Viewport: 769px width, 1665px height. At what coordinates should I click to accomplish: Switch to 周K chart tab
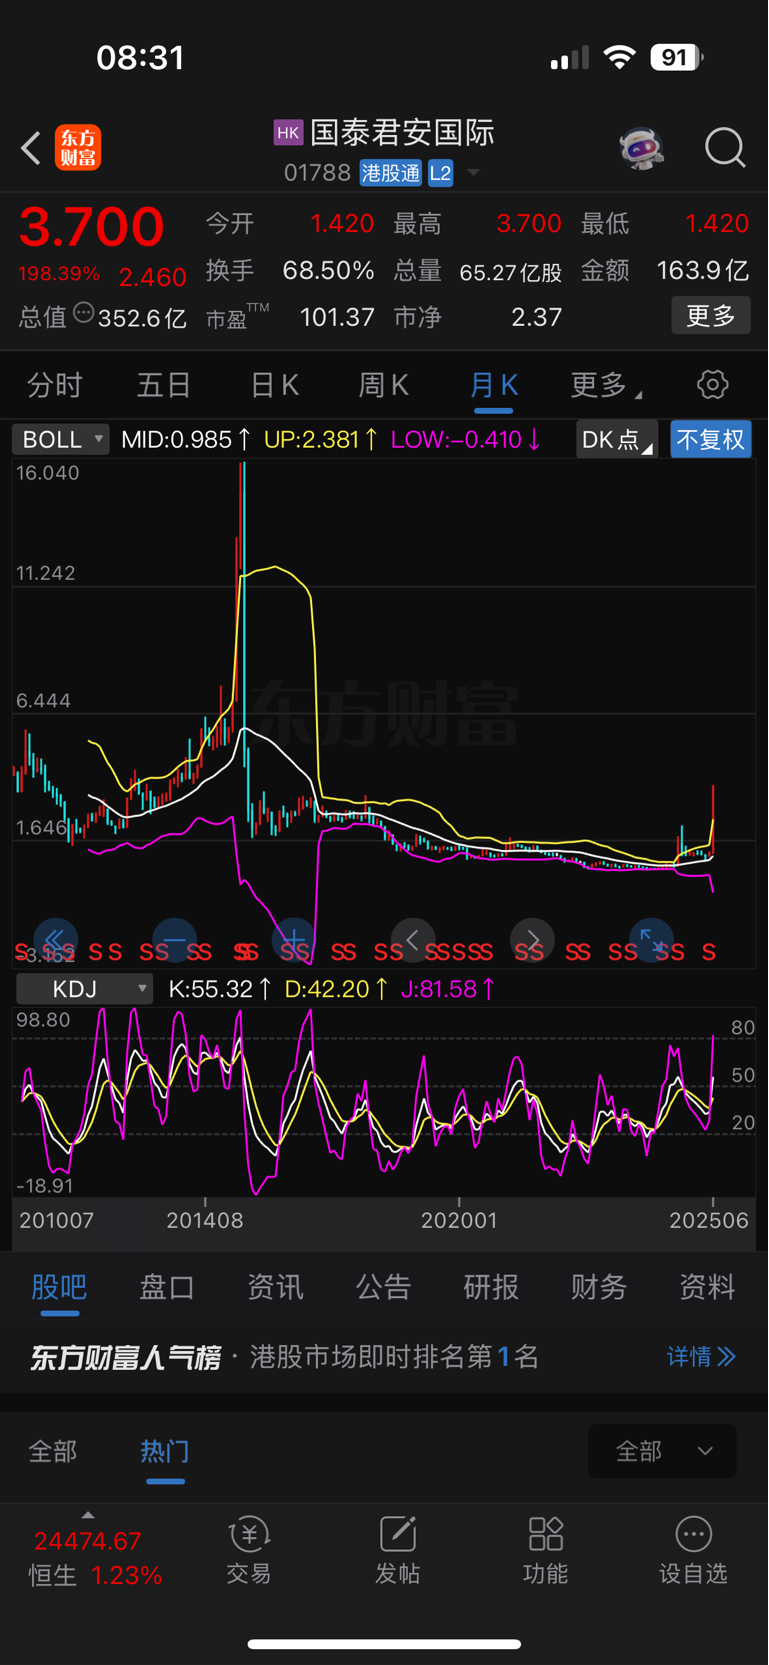click(x=384, y=385)
